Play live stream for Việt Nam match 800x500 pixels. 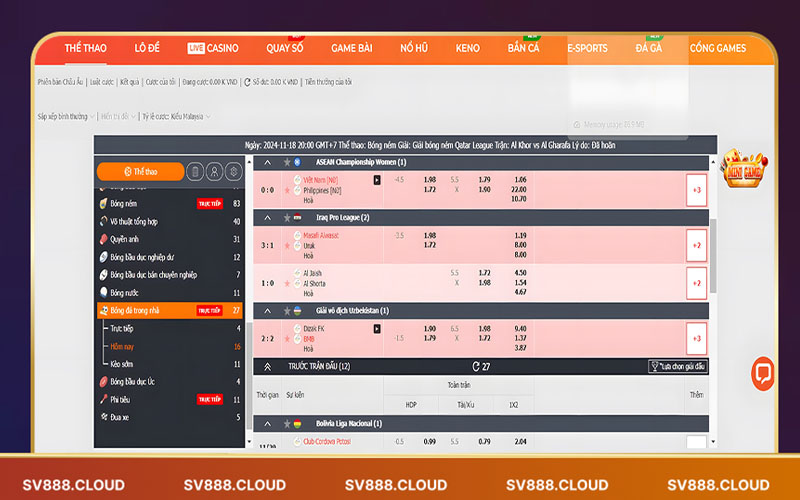(377, 180)
